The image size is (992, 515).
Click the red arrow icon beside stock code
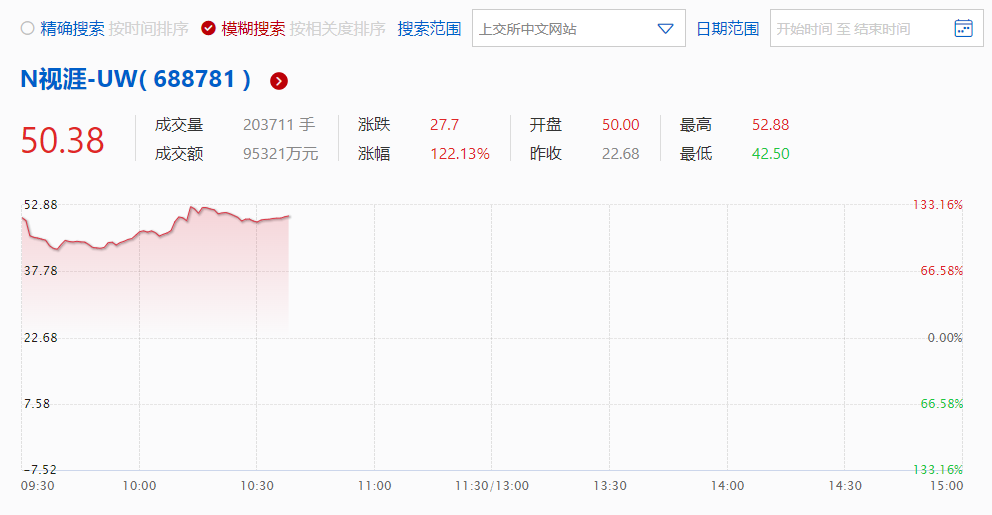(x=279, y=81)
